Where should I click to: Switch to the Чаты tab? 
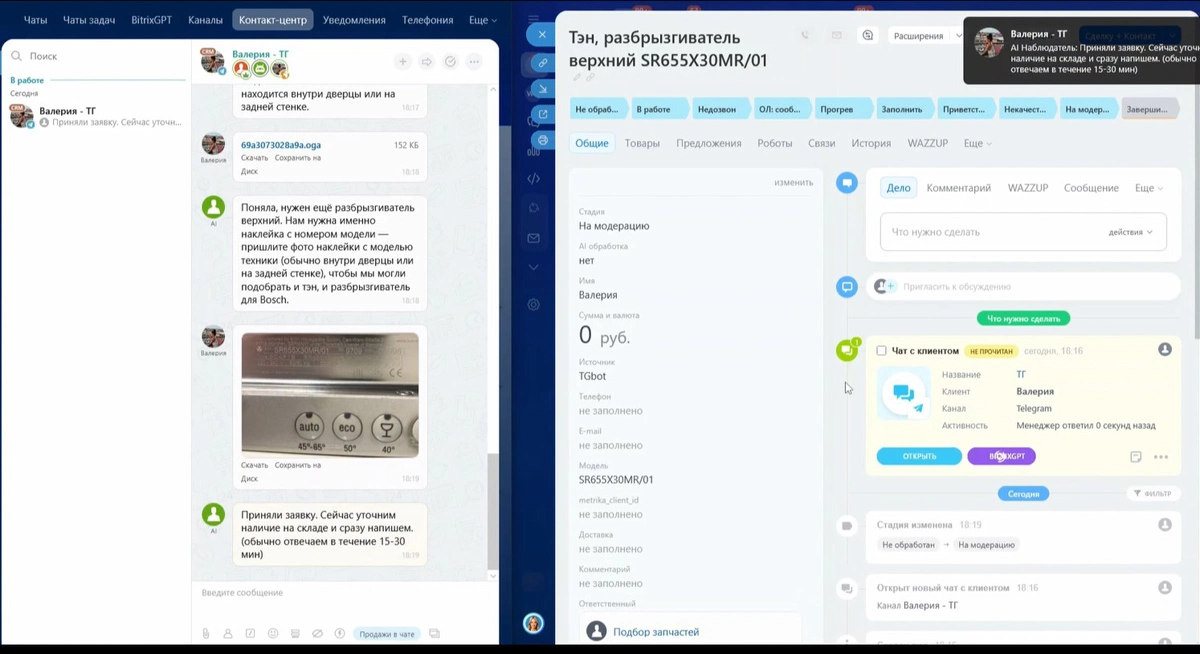(x=35, y=20)
